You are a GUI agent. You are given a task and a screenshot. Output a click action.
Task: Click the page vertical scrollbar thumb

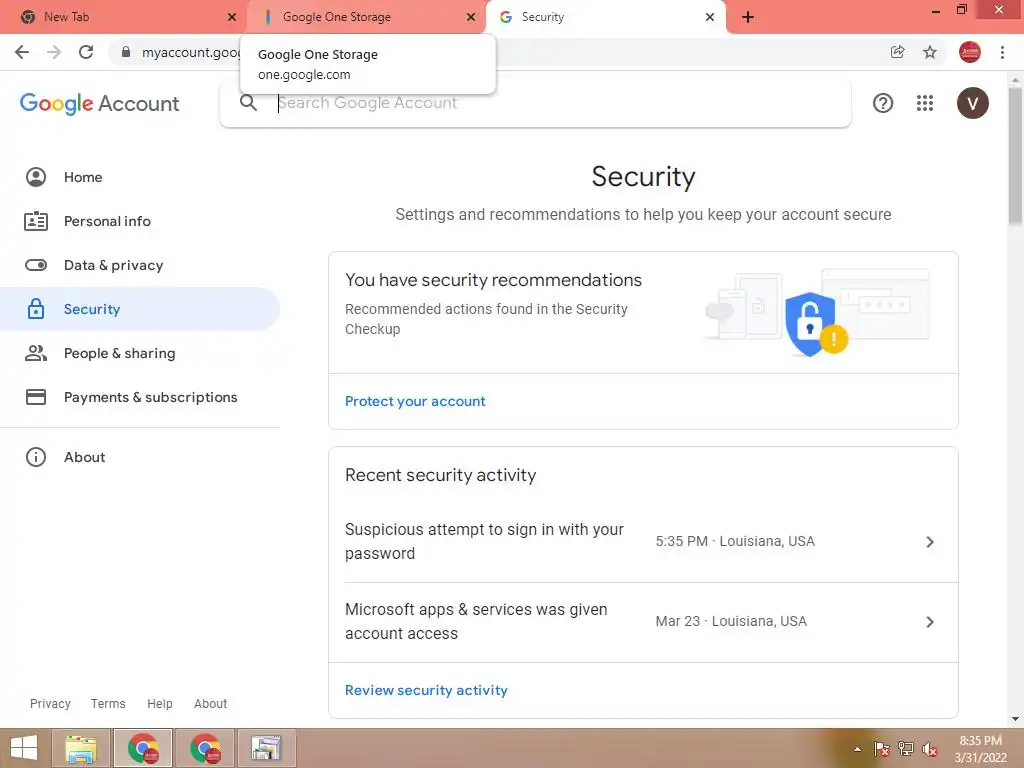pos(1016,157)
